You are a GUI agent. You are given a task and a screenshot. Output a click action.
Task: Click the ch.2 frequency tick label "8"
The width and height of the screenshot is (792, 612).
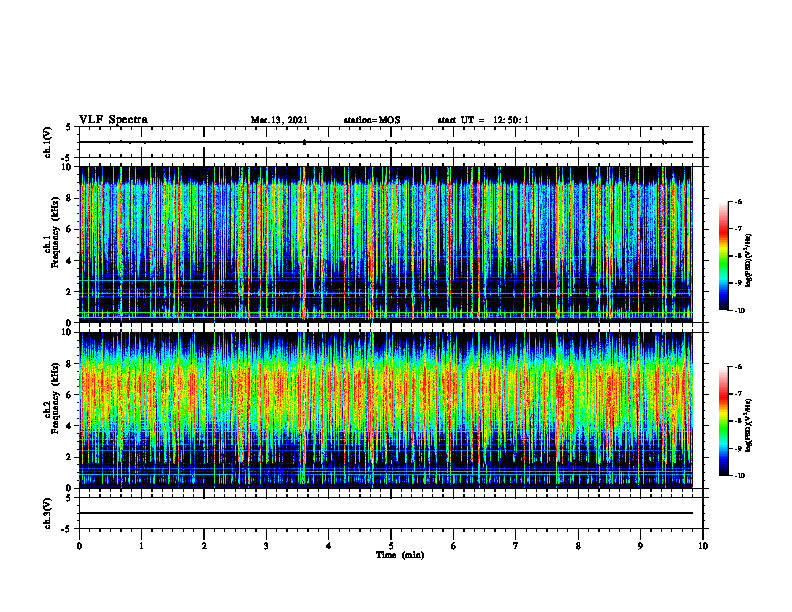69,364
